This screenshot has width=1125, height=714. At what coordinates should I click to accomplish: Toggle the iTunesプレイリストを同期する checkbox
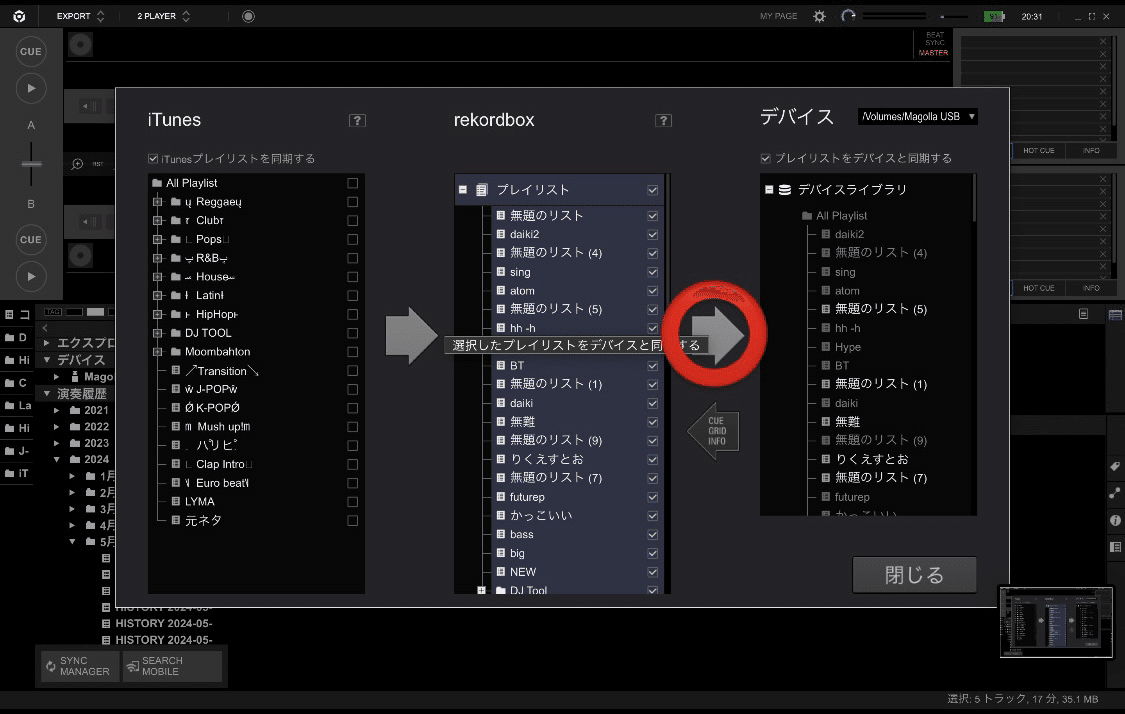click(153, 159)
